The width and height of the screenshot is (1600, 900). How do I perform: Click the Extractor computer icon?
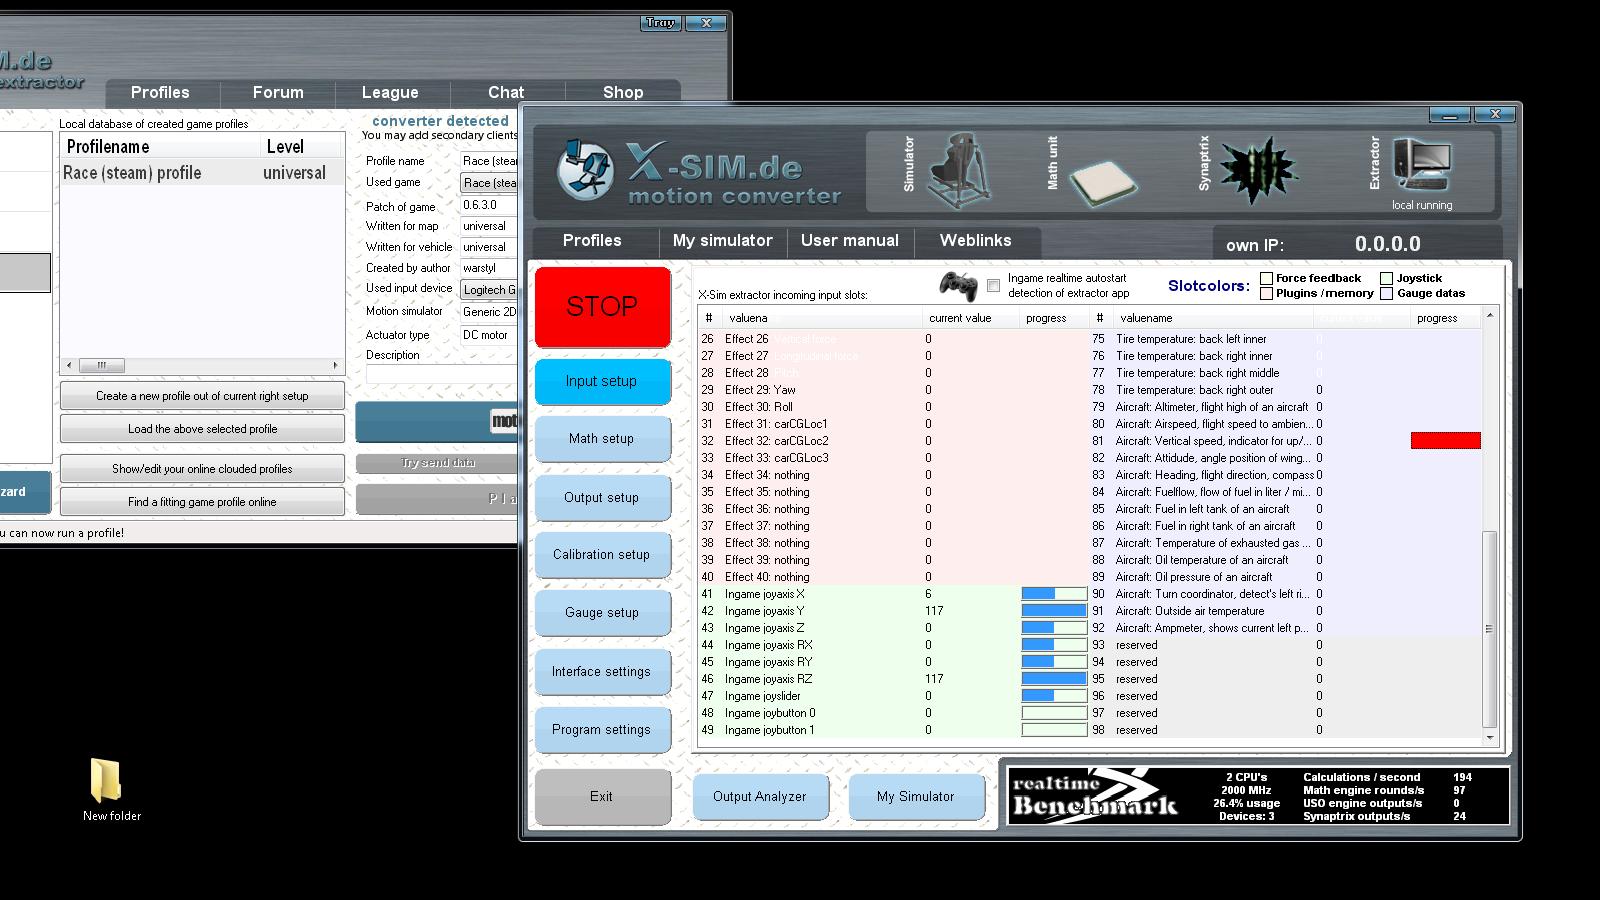click(1422, 166)
